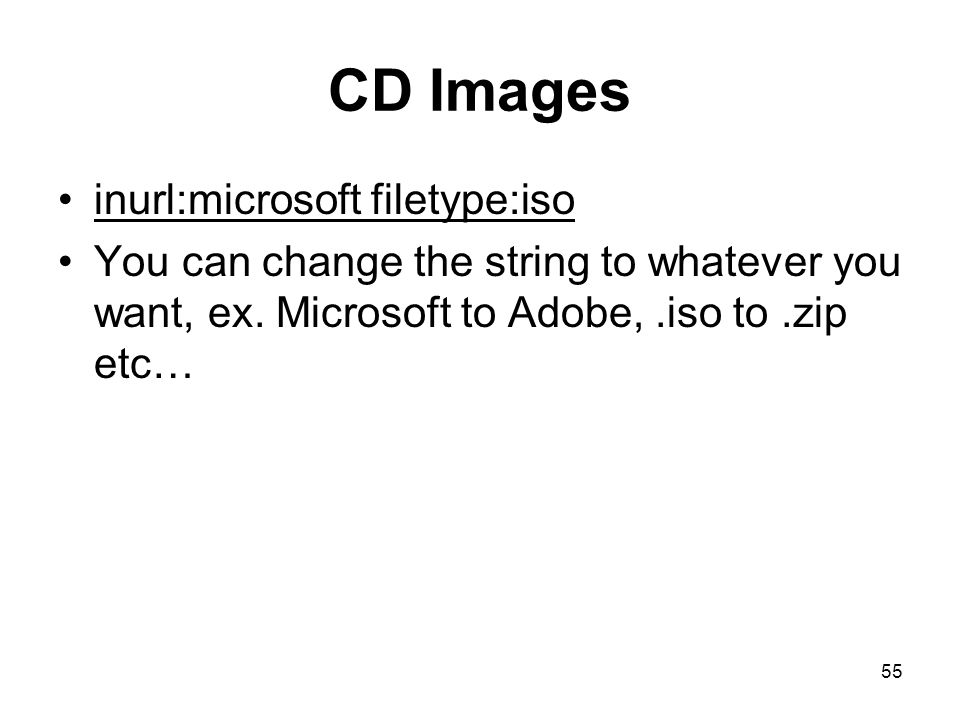960x720 pixels.
Task: Click the 'etc…' text
Action: point(143,364)
